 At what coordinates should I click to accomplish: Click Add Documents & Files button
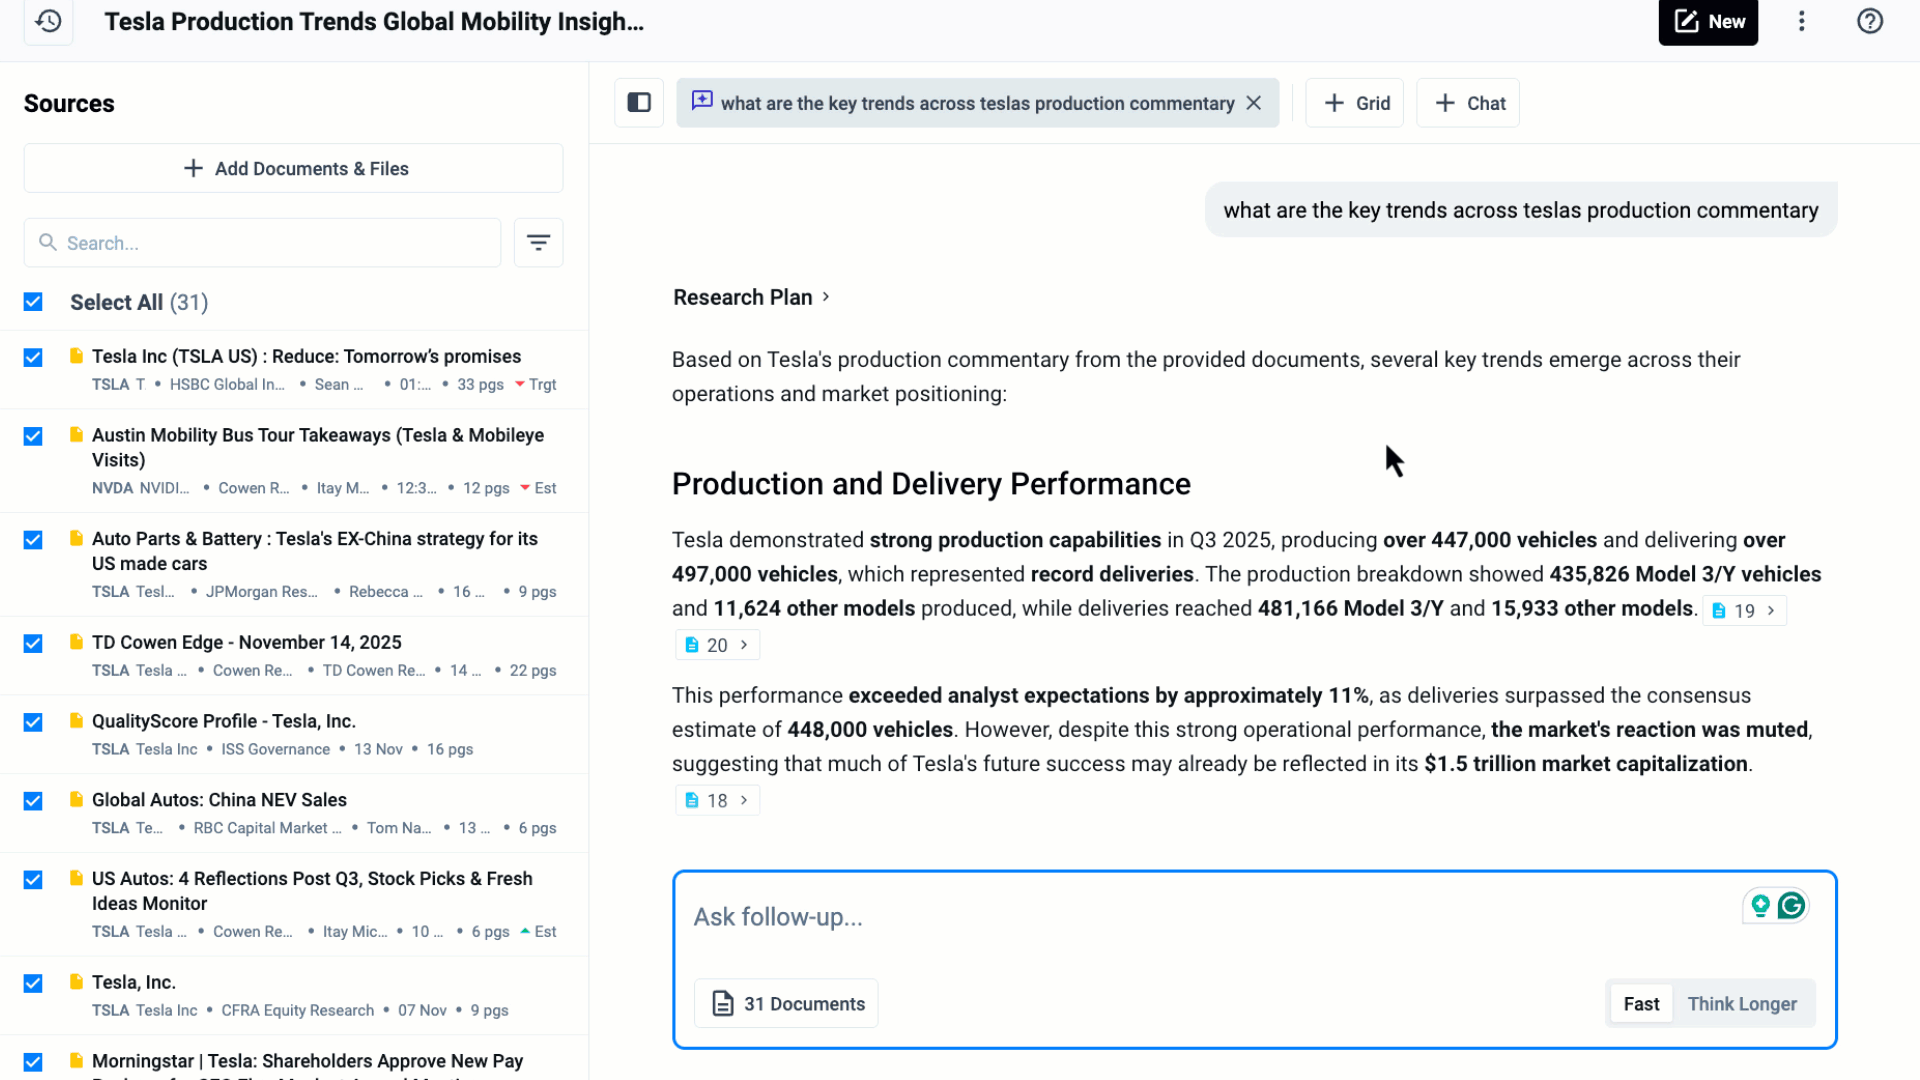point(294,168)
